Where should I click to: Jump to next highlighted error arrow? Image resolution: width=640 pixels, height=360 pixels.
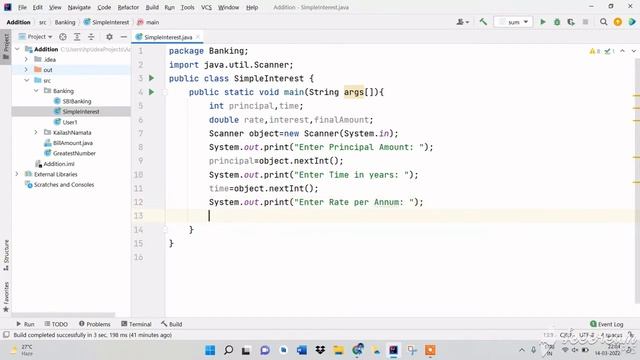[x=633, y=51]
